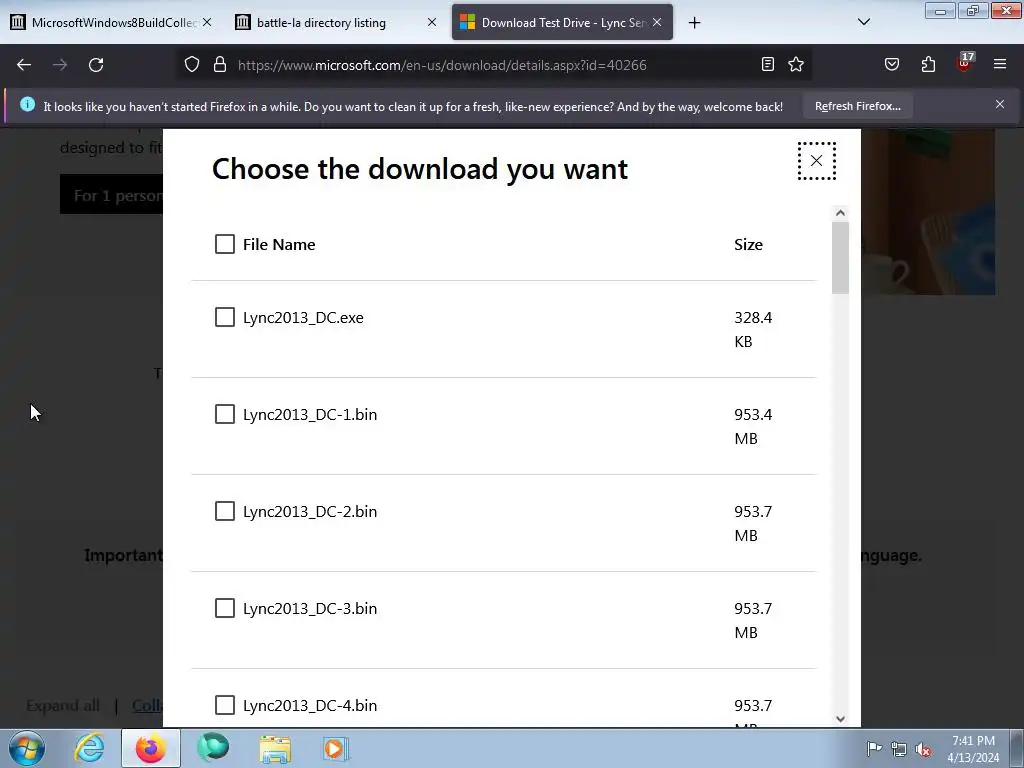Close the battle-la directory listing tab
1024x768 pixels.
(x=432, y=22)
